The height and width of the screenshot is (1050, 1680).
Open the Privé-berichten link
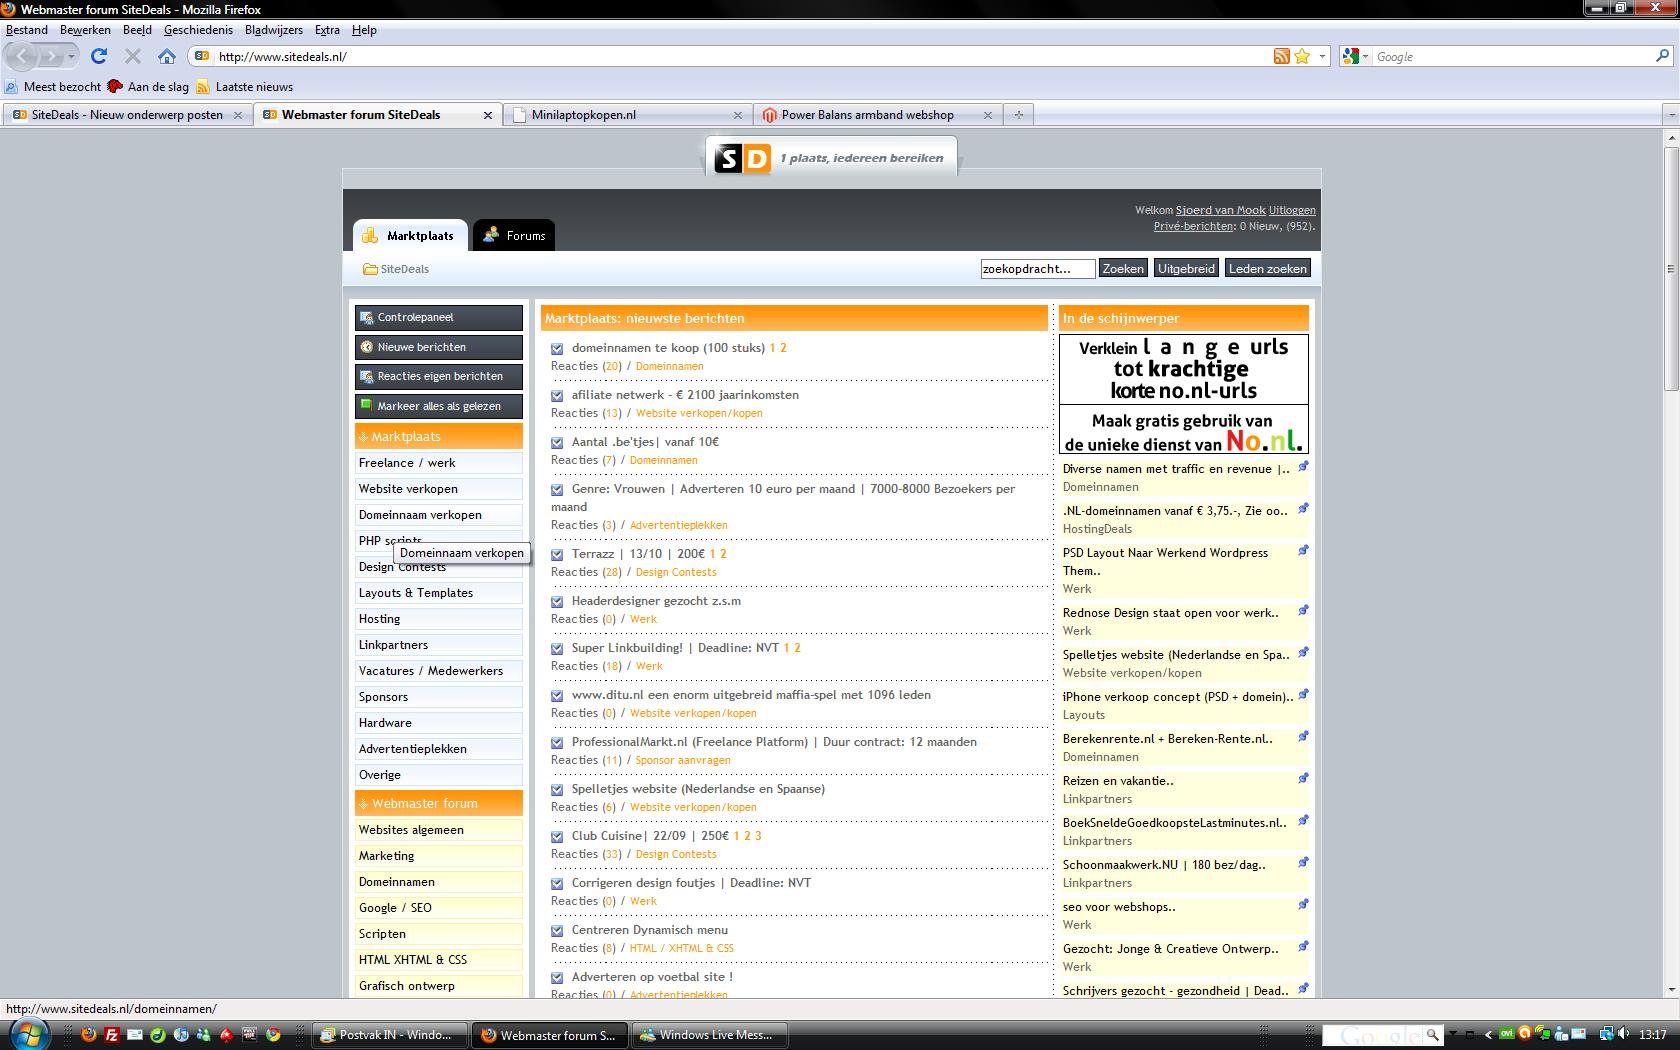point(1193,226)
